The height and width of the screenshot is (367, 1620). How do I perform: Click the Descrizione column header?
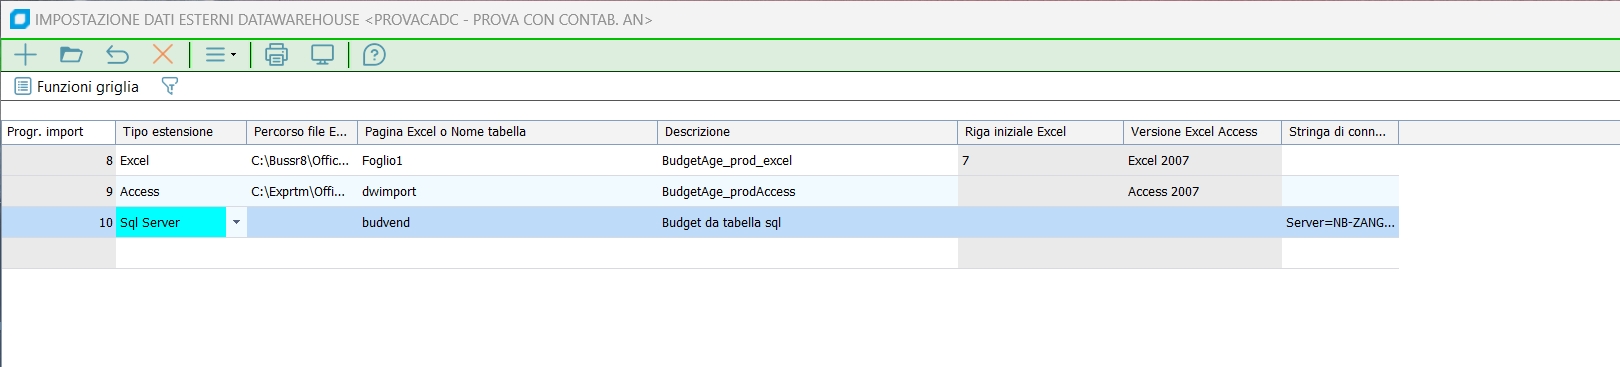pyautogui.click(x=807, y=132)
